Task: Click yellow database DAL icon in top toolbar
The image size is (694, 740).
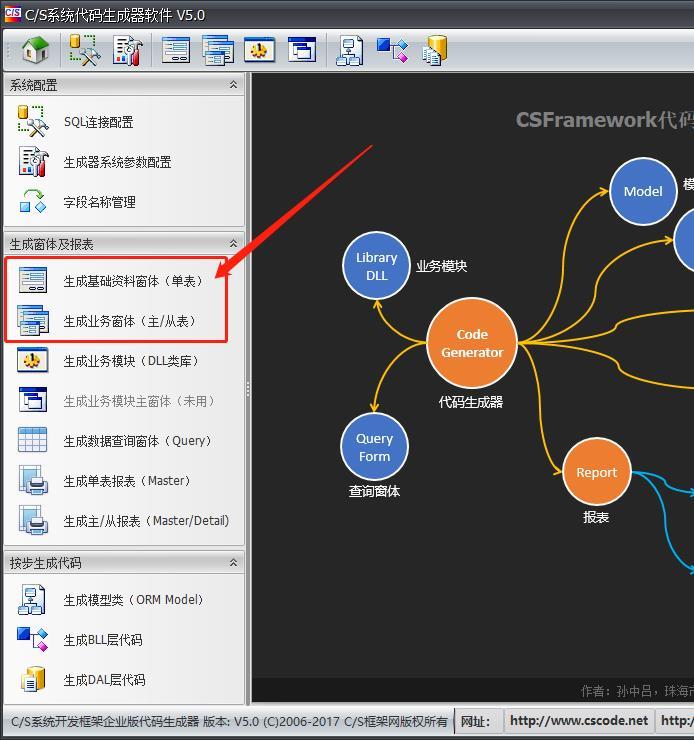Action: 434,50
